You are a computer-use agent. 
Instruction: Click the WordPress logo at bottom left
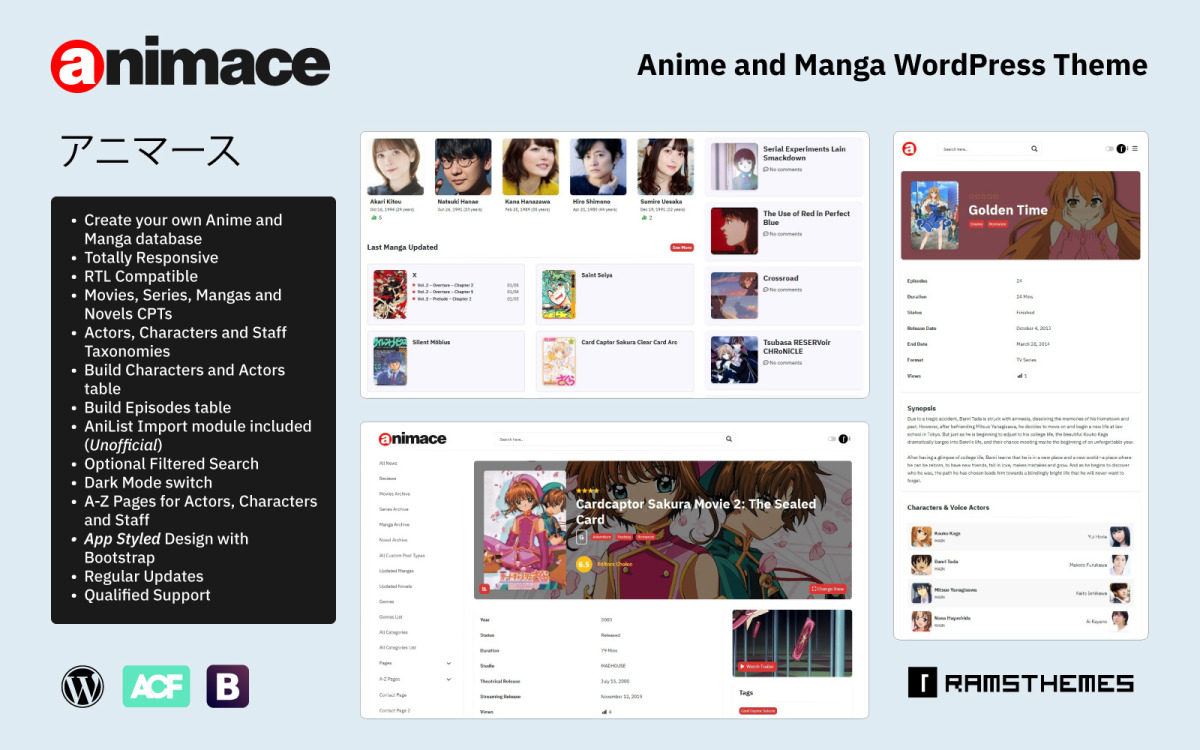pyautogui.click(x=83, y=685)
